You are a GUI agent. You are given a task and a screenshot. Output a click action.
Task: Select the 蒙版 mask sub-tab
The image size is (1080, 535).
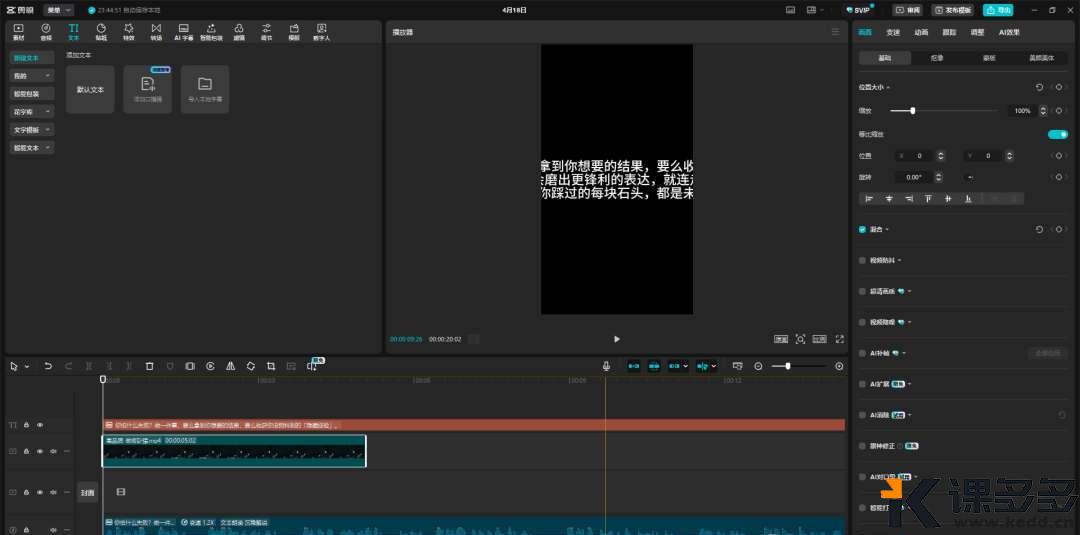point(989,59)
